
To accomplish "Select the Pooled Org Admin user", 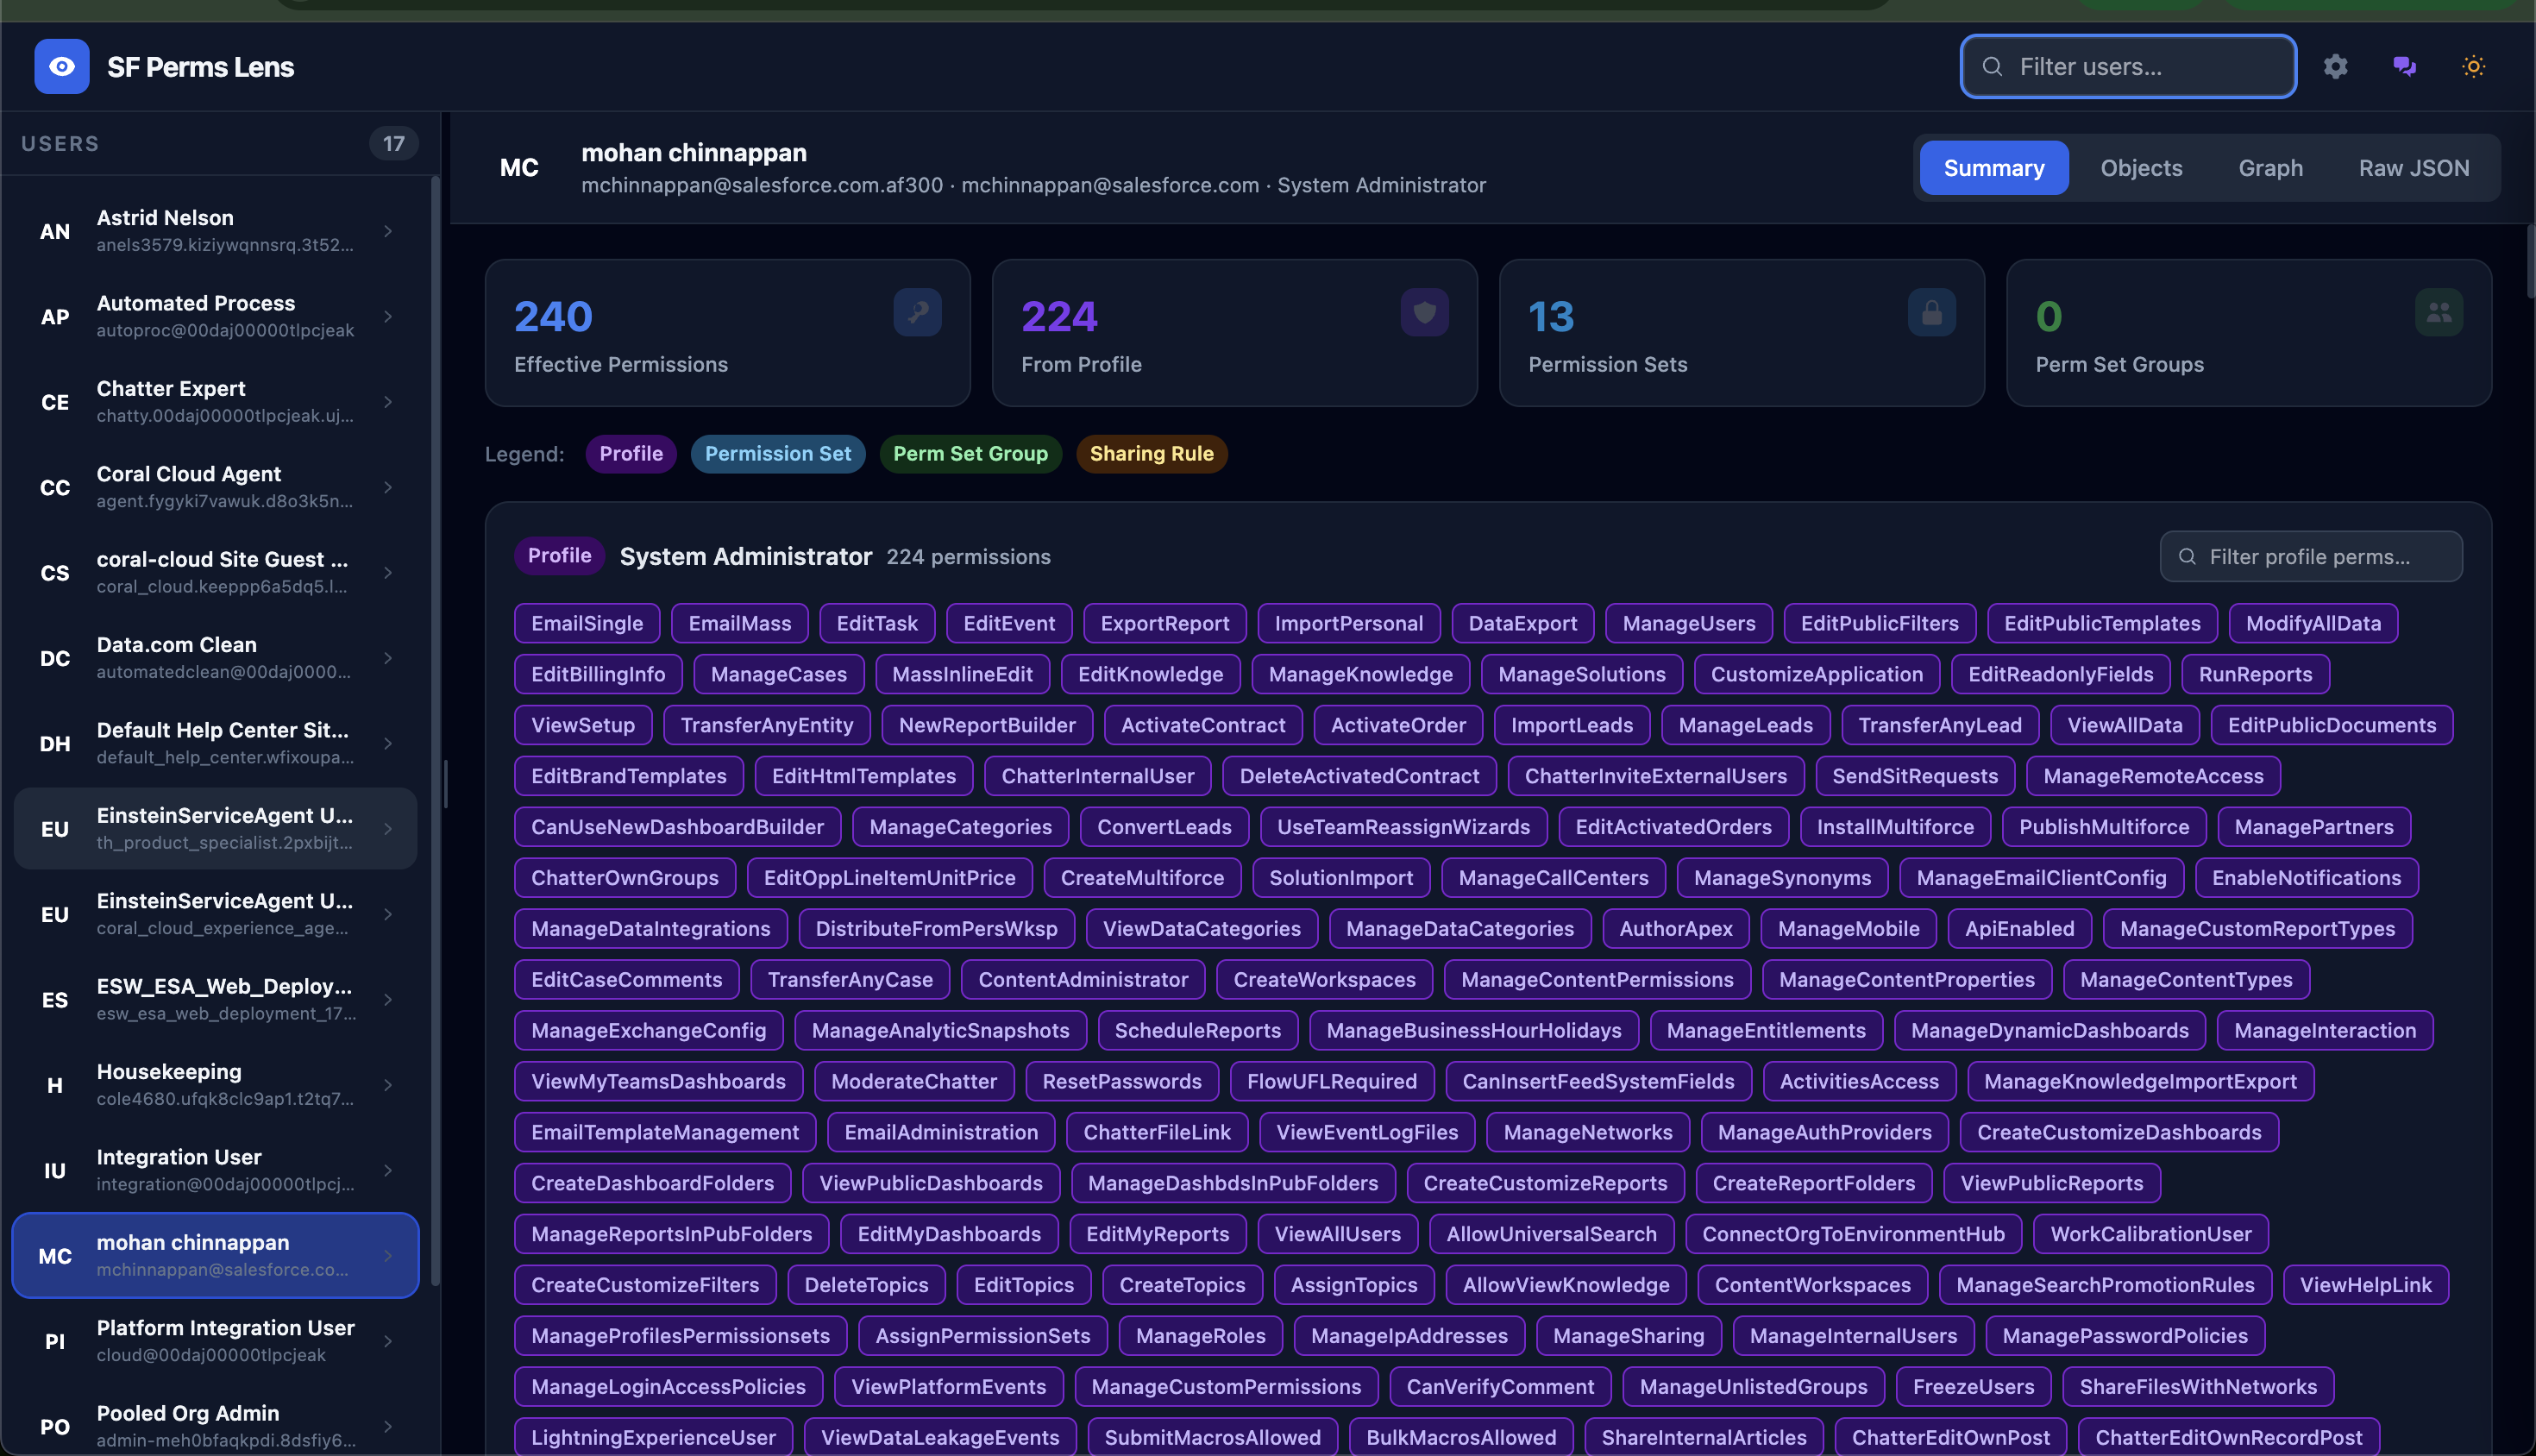I will (x=215, y=1426).
